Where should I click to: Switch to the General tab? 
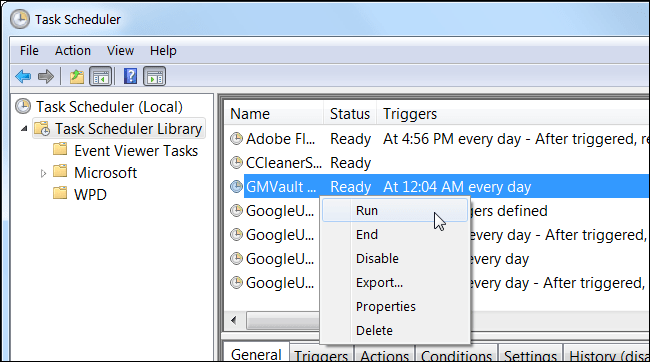(x=256, y=353)
